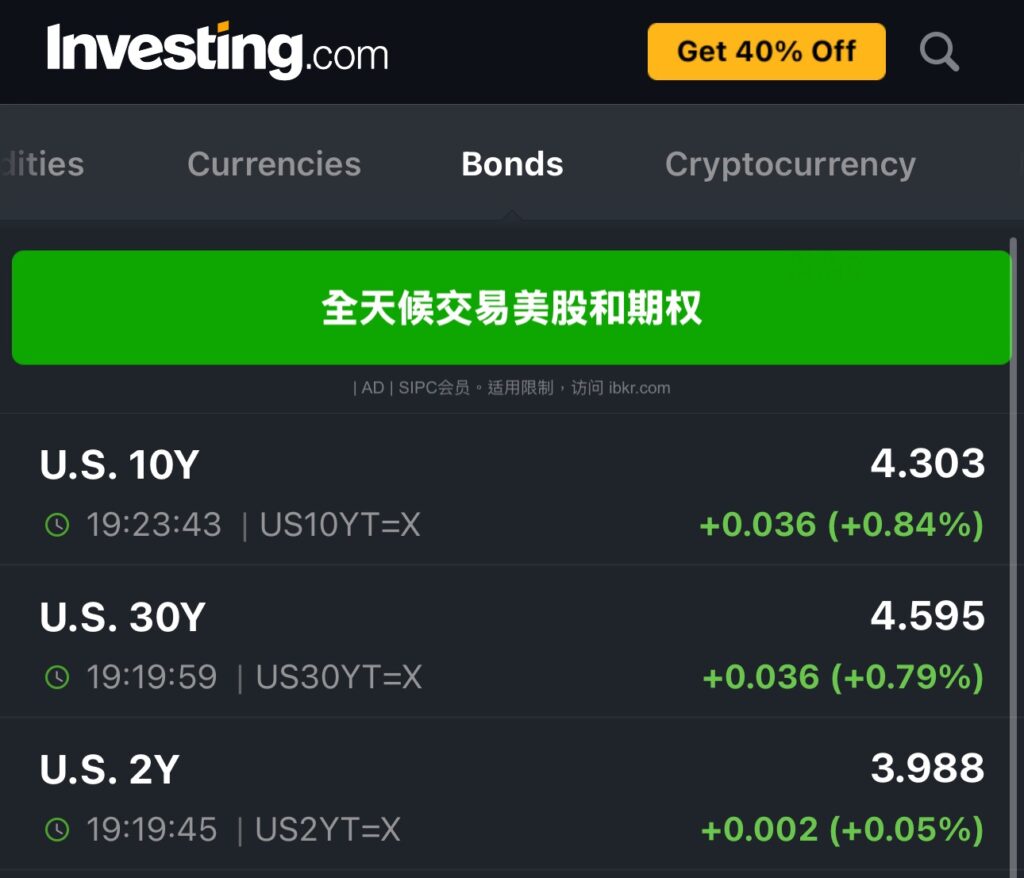Open the Cryptocurrency tab

[x=790, y=164]
